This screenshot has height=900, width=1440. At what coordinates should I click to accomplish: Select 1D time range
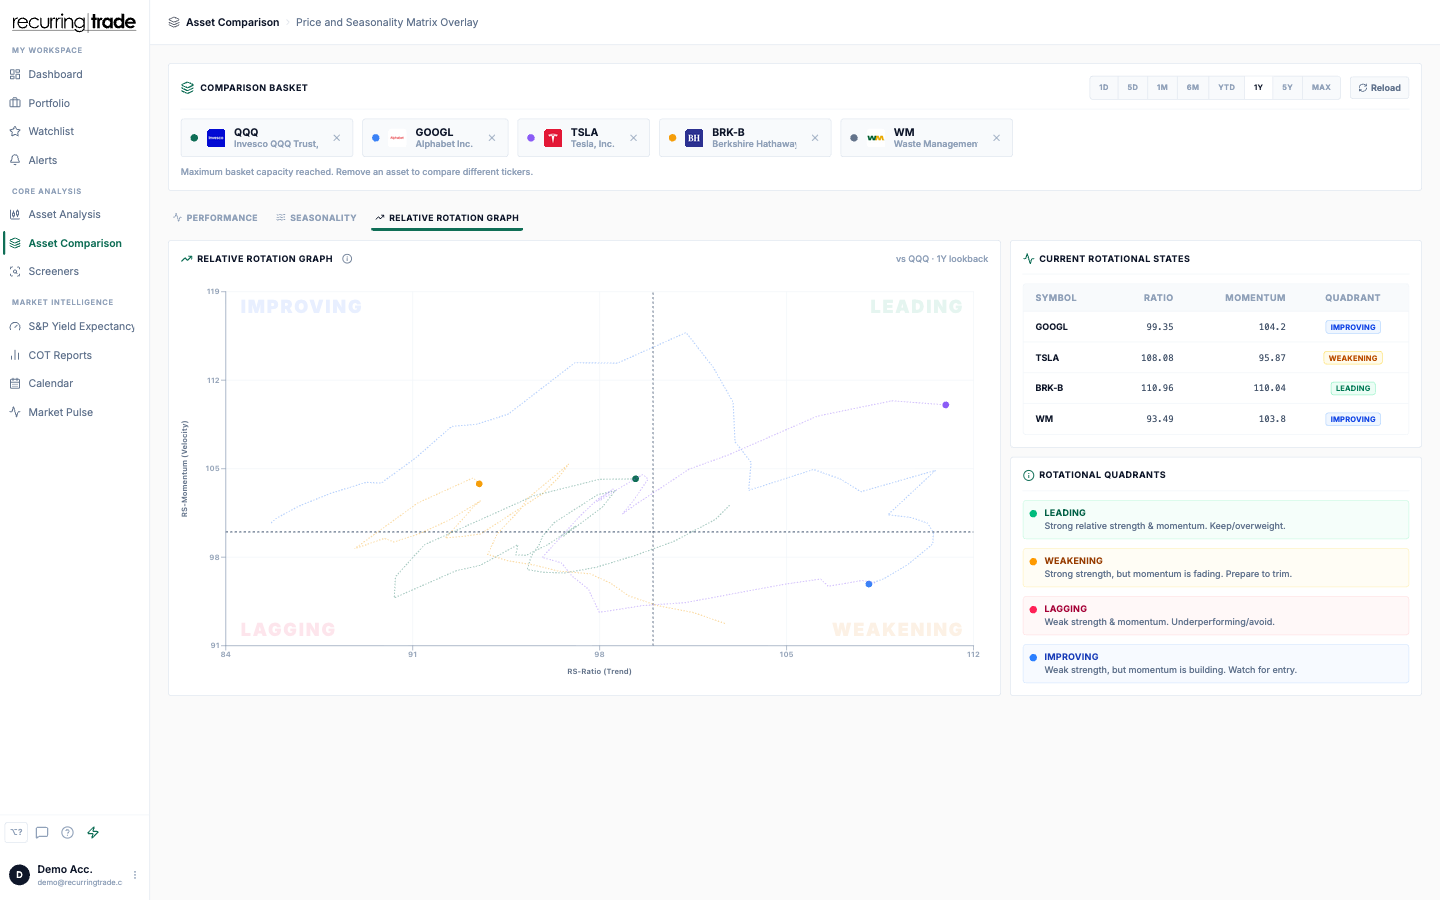coord(1104,88)
